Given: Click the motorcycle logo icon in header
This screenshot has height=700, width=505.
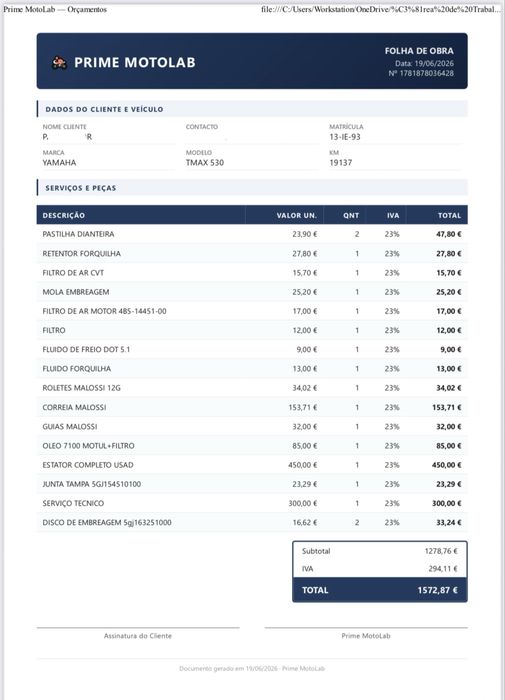Looking at the screenshot, I should click(59, 62).
